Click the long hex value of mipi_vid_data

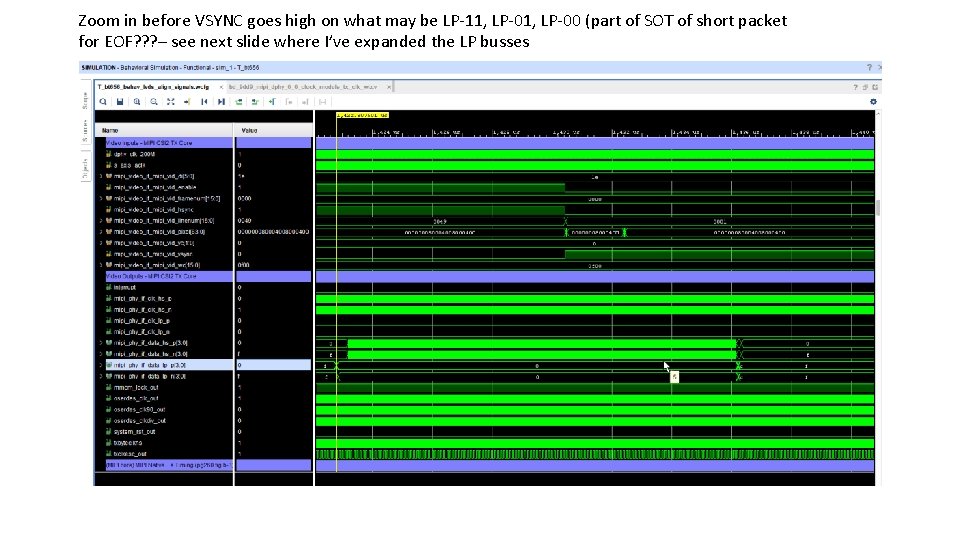[273, 231]
